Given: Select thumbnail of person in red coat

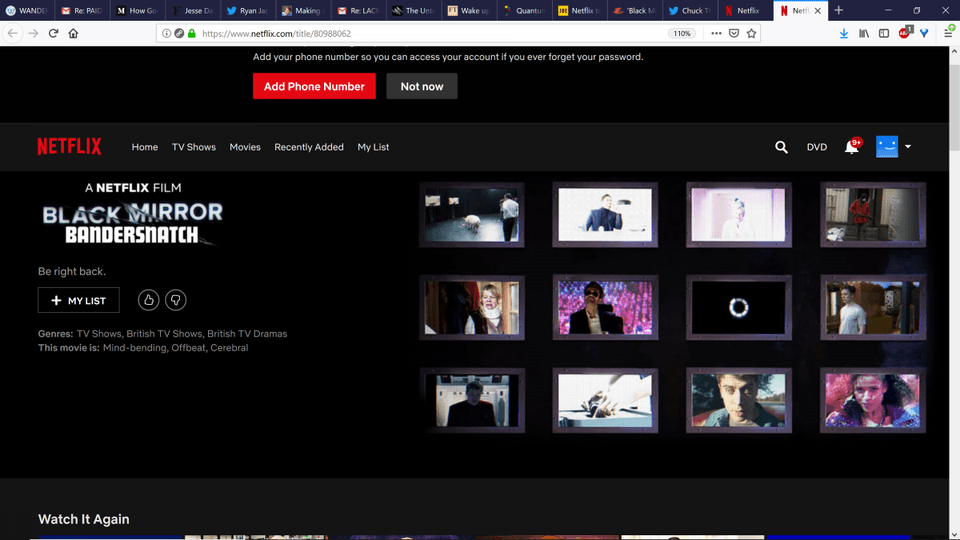Looking at the screenshot, I should point(872,215).
